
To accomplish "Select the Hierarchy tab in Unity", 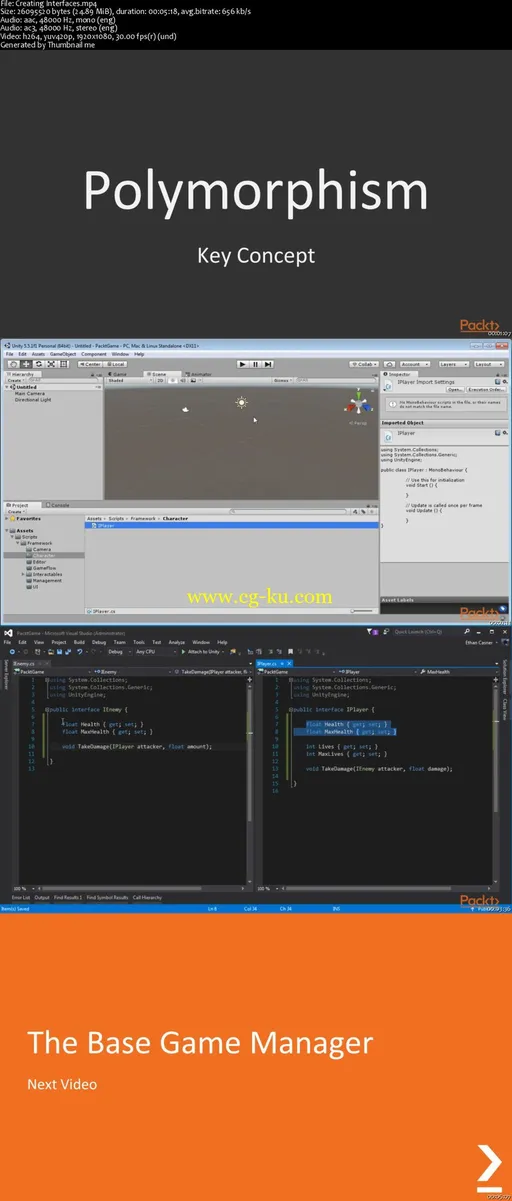I will (x=20, y=374).
